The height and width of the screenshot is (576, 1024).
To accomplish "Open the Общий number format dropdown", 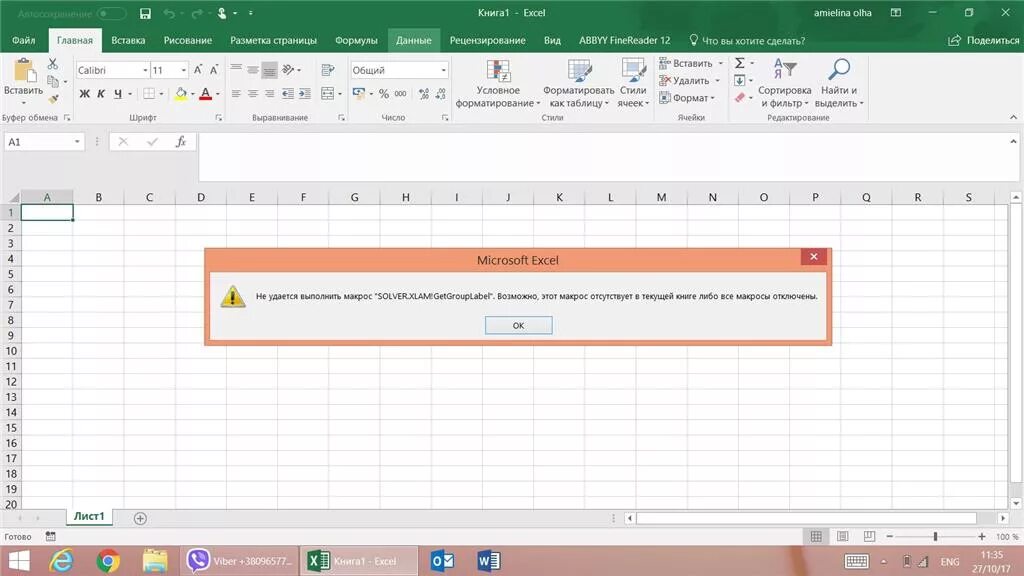I will pos(443,70).
